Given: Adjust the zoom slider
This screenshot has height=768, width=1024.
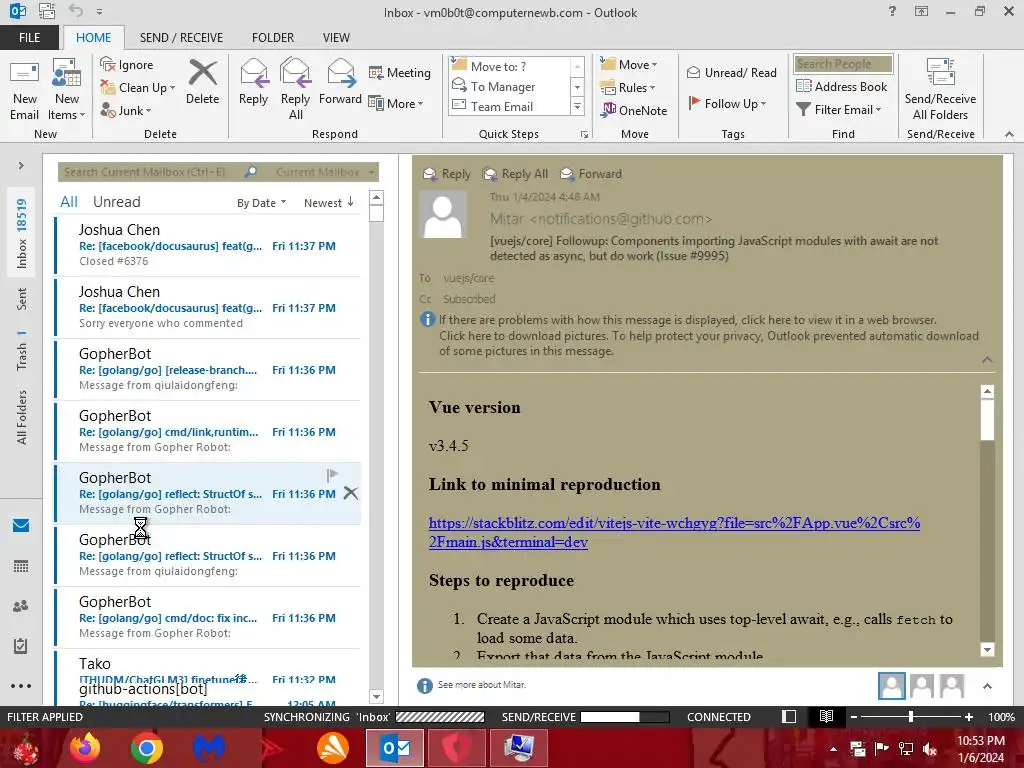Looking at the screenshot, I should [910, 716].
